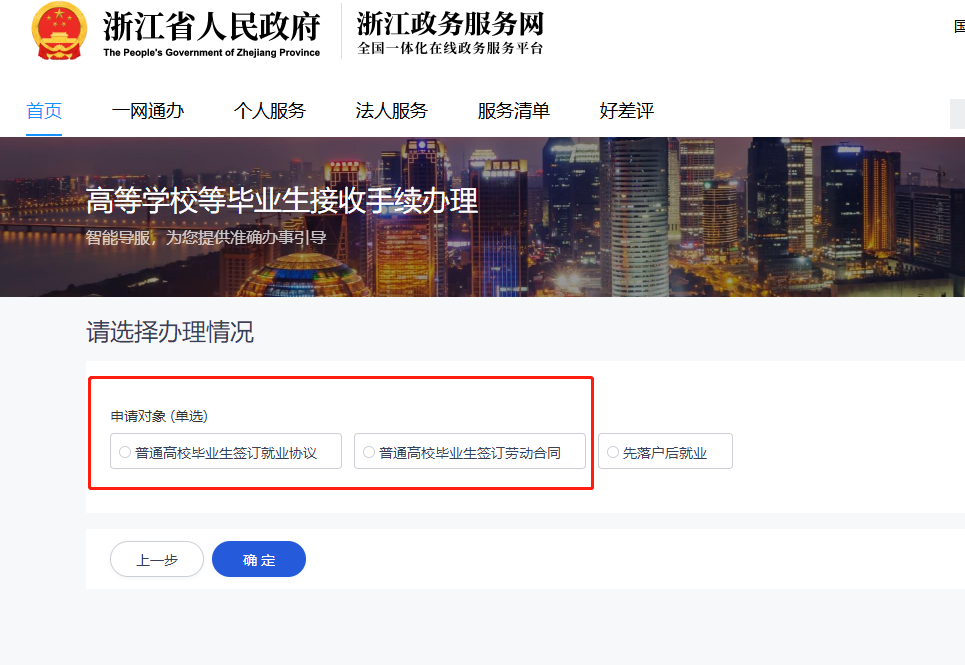Go to the 首页 tab

pos(44,111)
